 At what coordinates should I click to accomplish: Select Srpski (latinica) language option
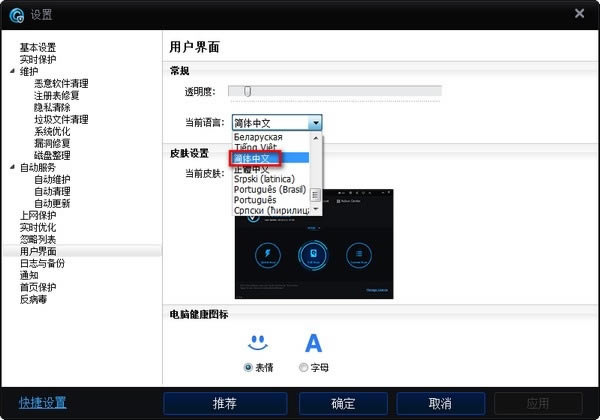click(x=271, y=179)
